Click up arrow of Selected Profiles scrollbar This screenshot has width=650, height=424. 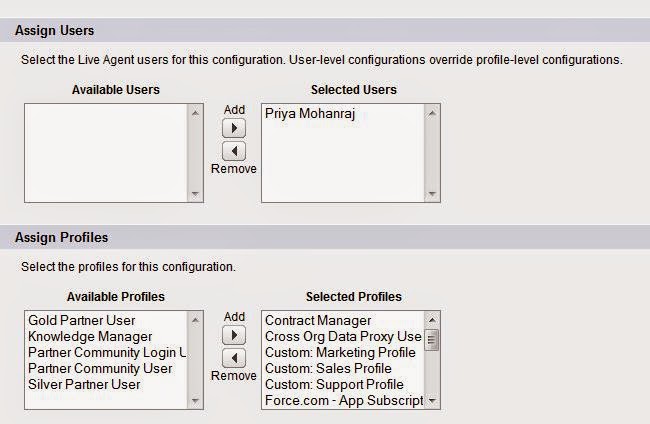[432, 320]
